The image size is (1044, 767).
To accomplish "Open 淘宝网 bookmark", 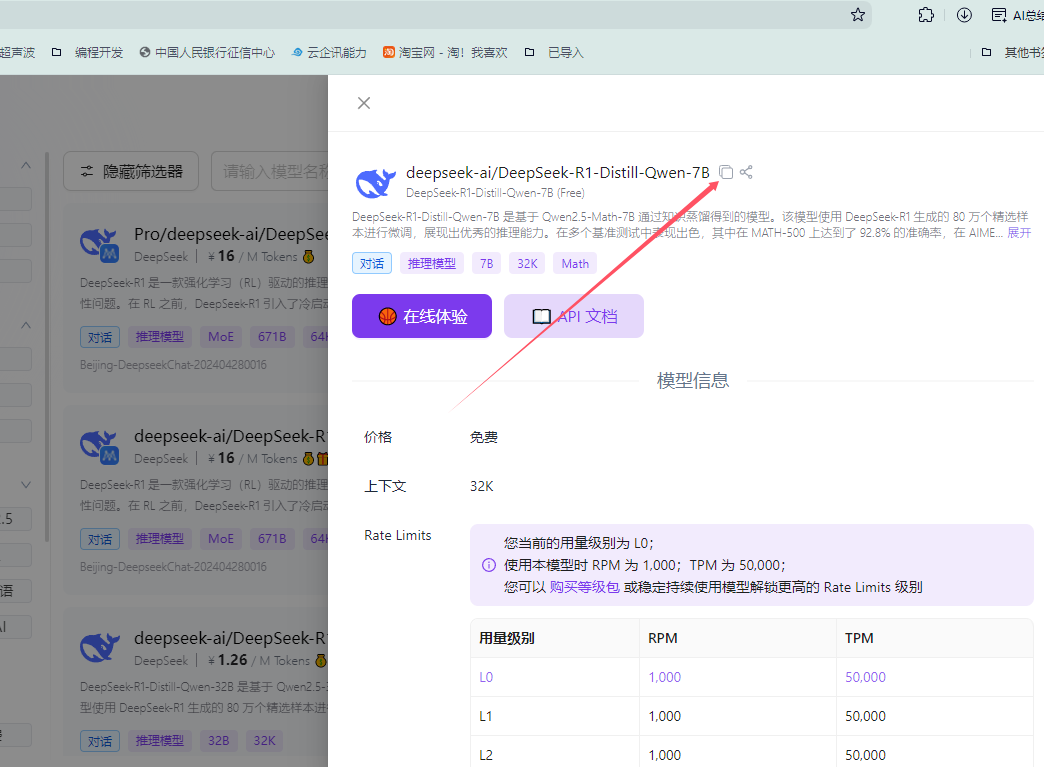I will pyautogui.click(x=445, y=53).
